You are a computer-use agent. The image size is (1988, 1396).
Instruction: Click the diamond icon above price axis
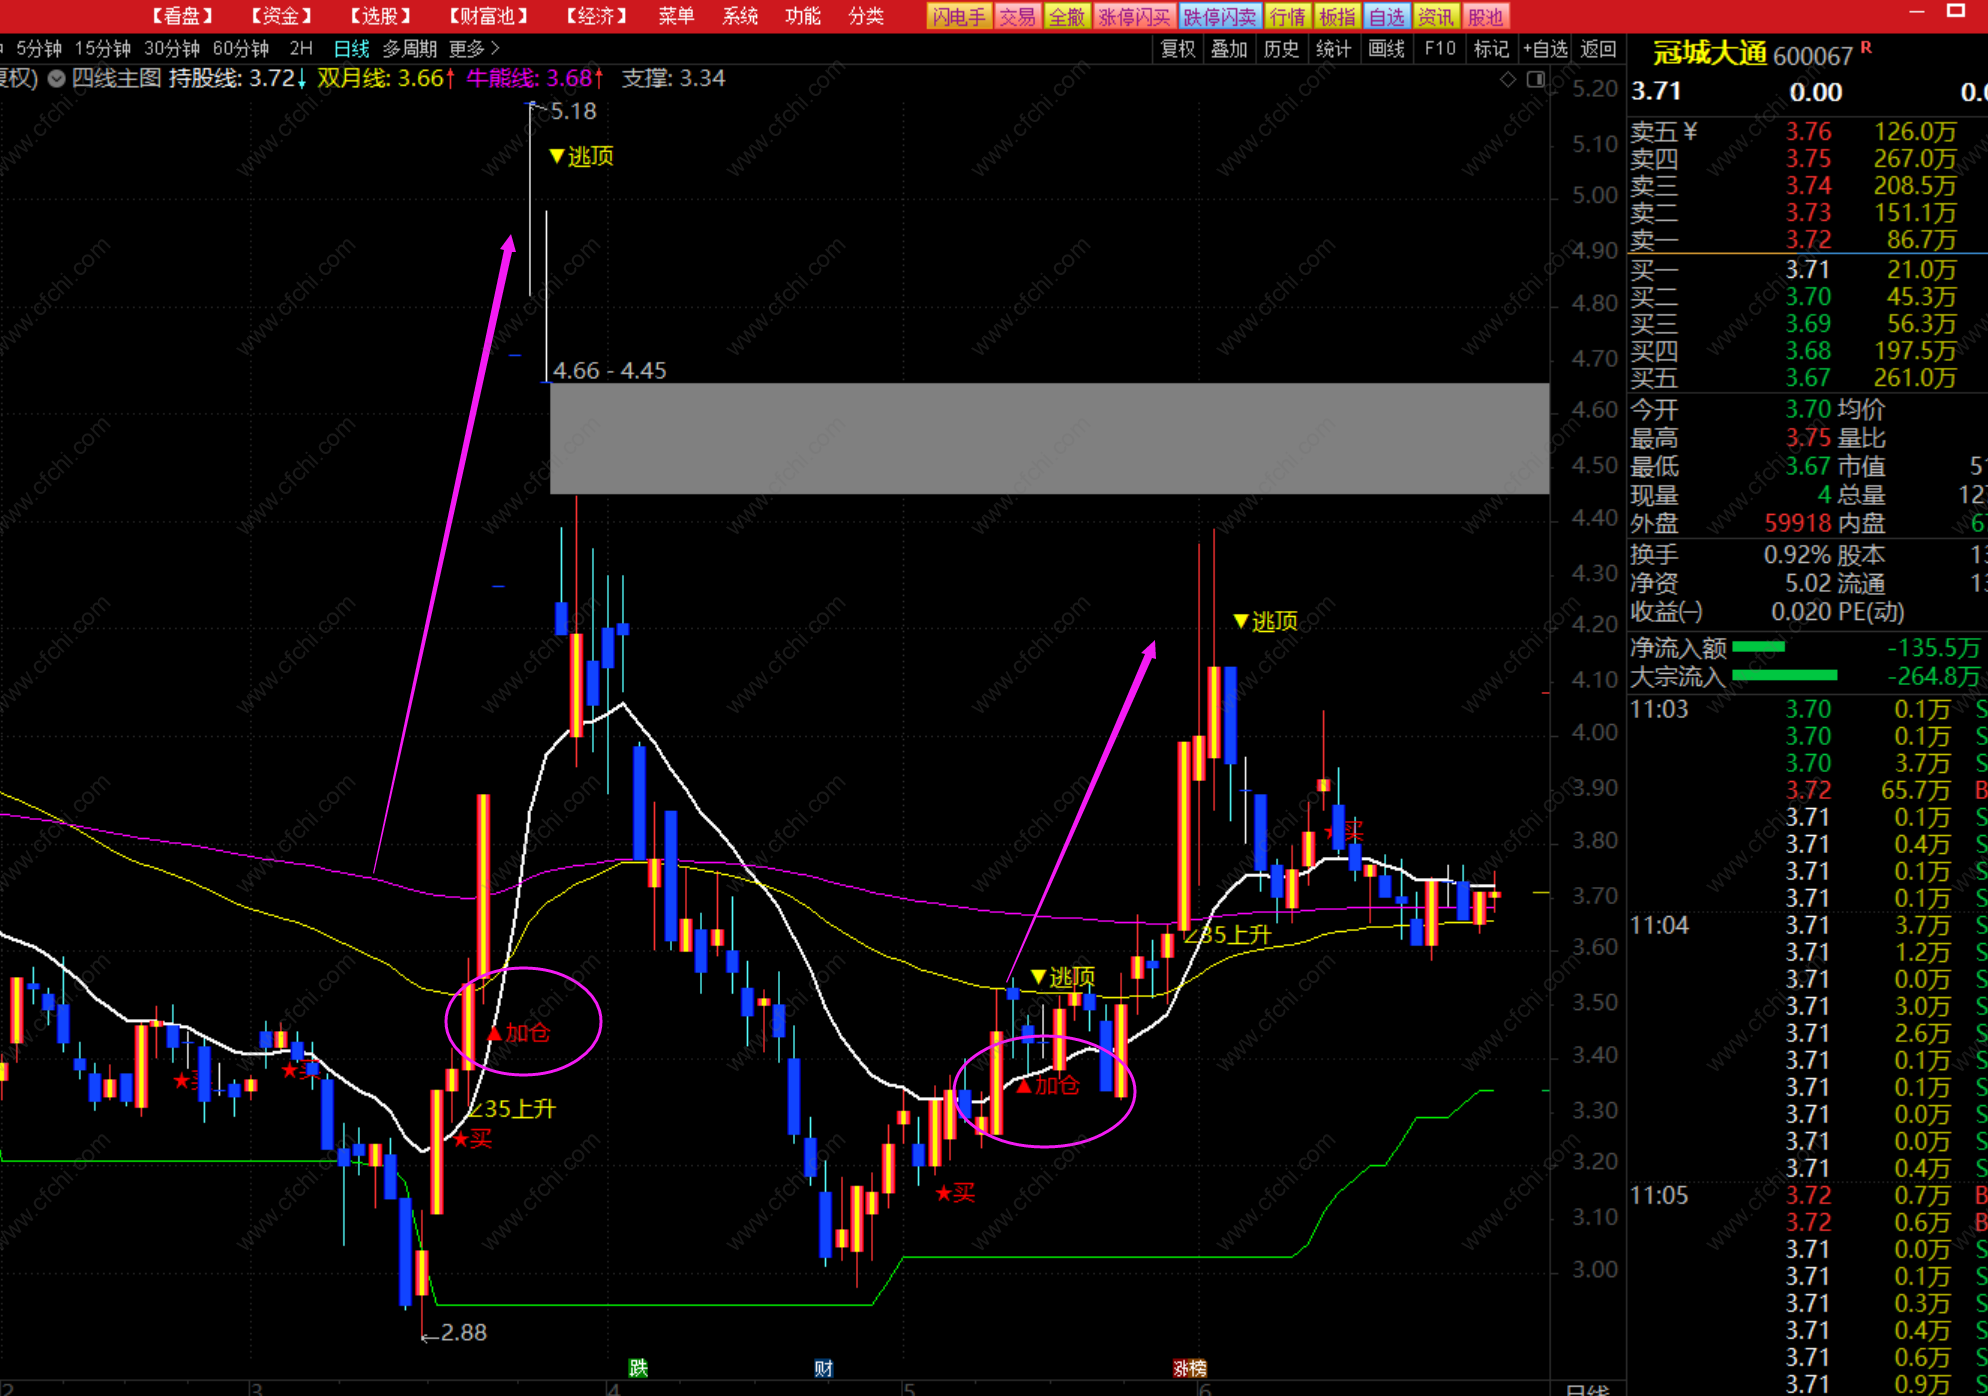click(1508, 79)
